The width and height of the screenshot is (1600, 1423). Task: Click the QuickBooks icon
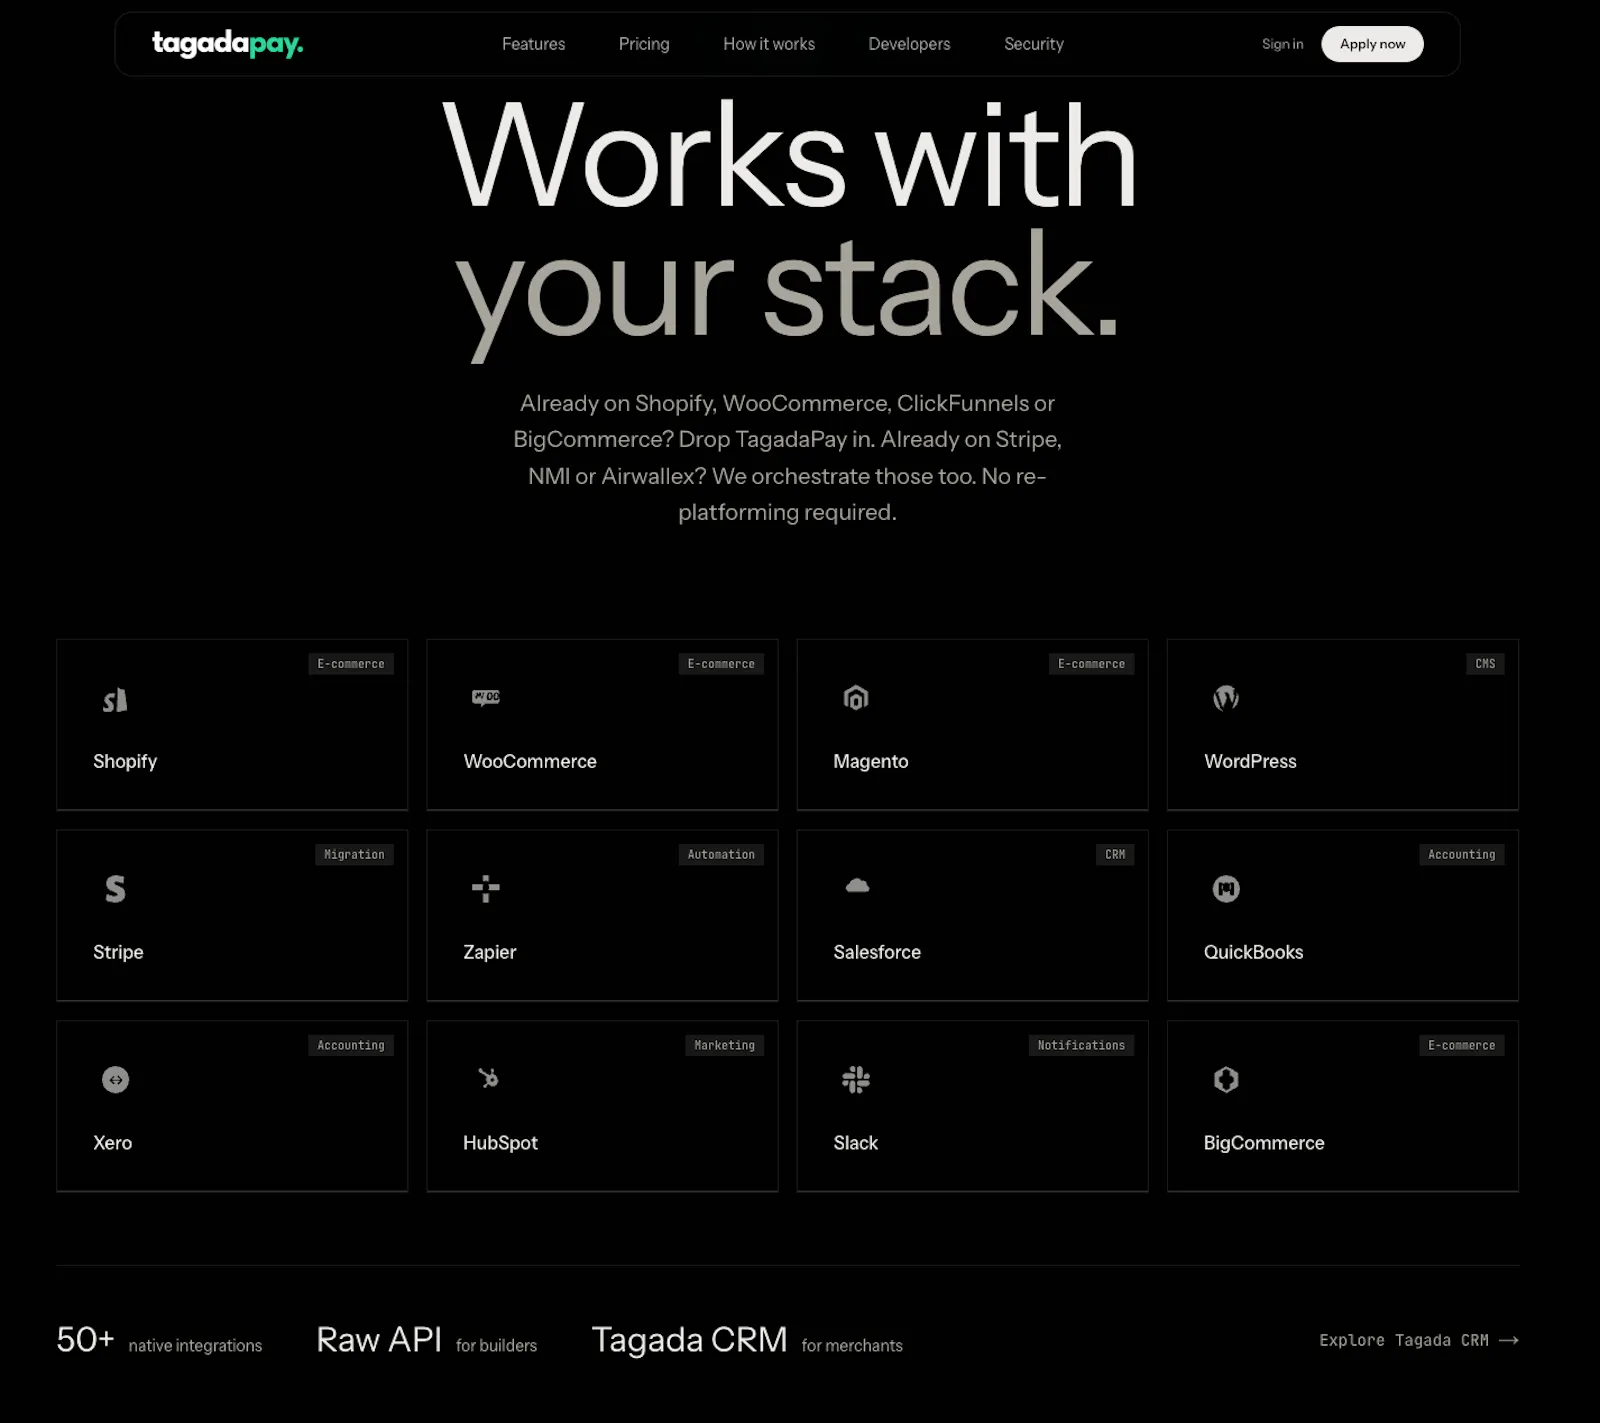[x=1226, y=888]
